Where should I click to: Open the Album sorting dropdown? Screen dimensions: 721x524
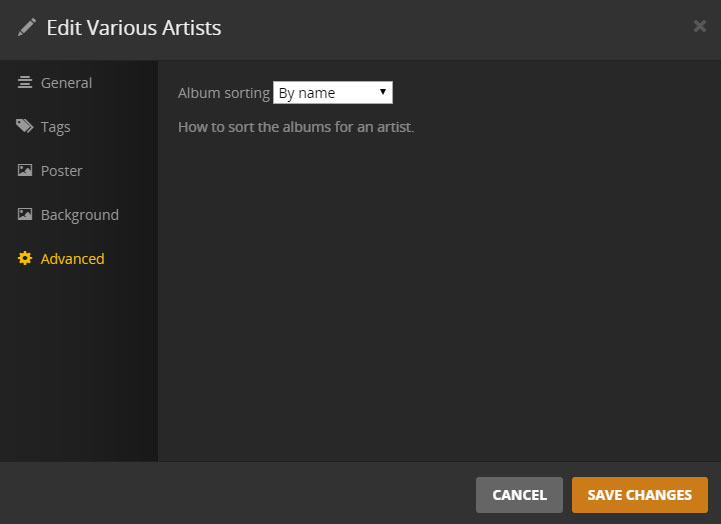(x=332, y=93)
